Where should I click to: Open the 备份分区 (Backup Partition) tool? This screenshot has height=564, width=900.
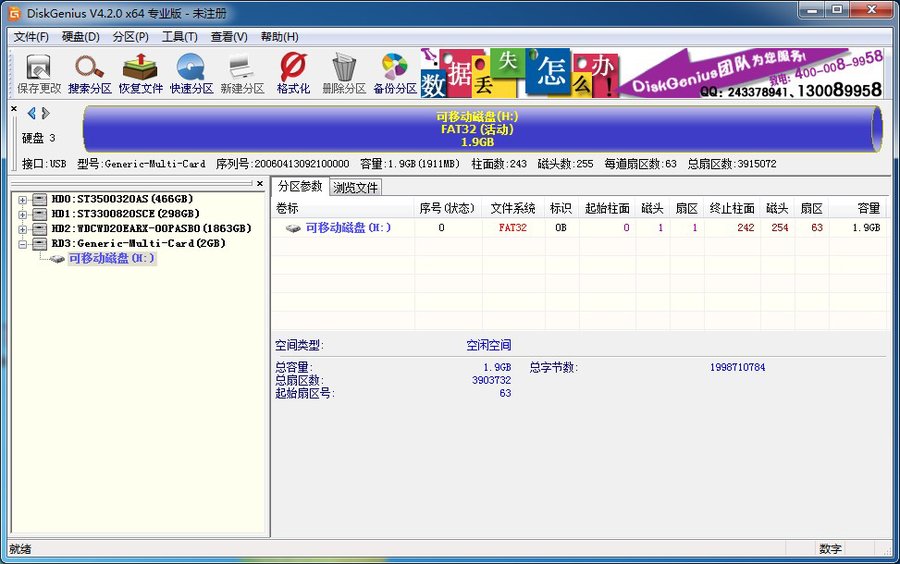[395, 73]
